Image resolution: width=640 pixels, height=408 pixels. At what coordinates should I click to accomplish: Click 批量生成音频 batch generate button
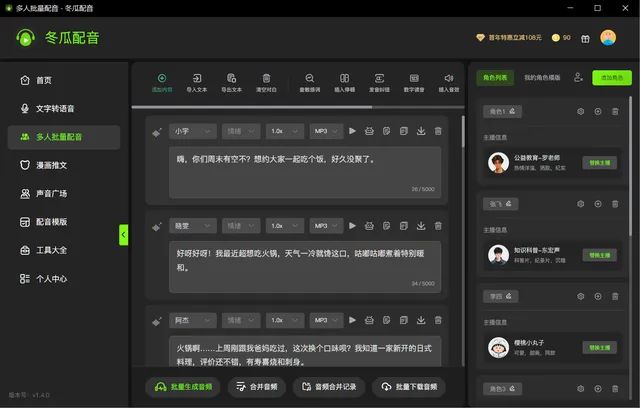tap(183, 387)
